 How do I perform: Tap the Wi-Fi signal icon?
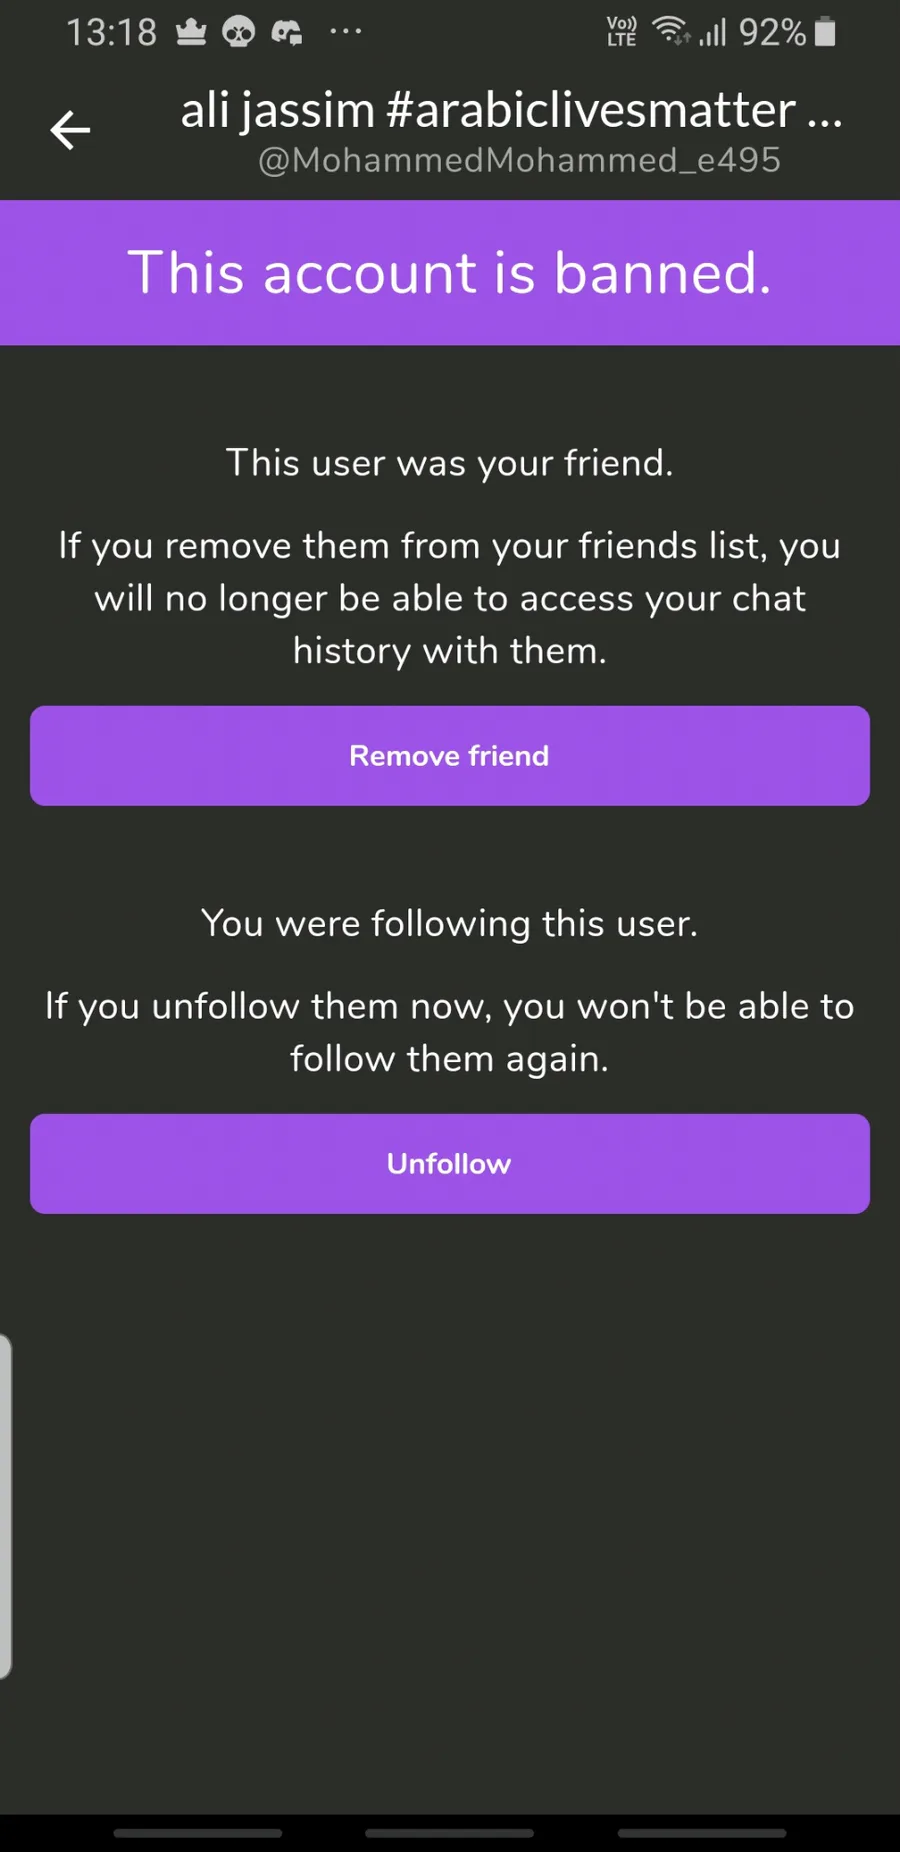click(x=671, y=32)
